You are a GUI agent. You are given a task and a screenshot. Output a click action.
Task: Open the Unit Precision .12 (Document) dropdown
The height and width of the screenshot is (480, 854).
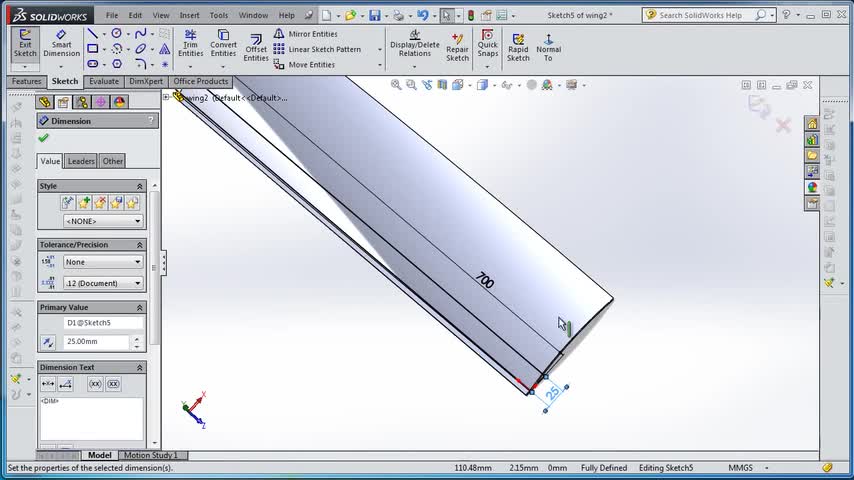coord(103,283)
